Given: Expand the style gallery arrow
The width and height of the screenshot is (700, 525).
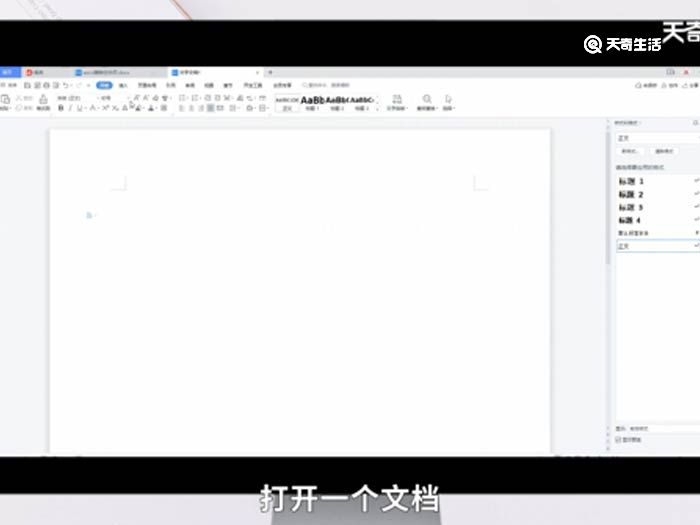Looking at the screenshot, I should click(377, 108).
